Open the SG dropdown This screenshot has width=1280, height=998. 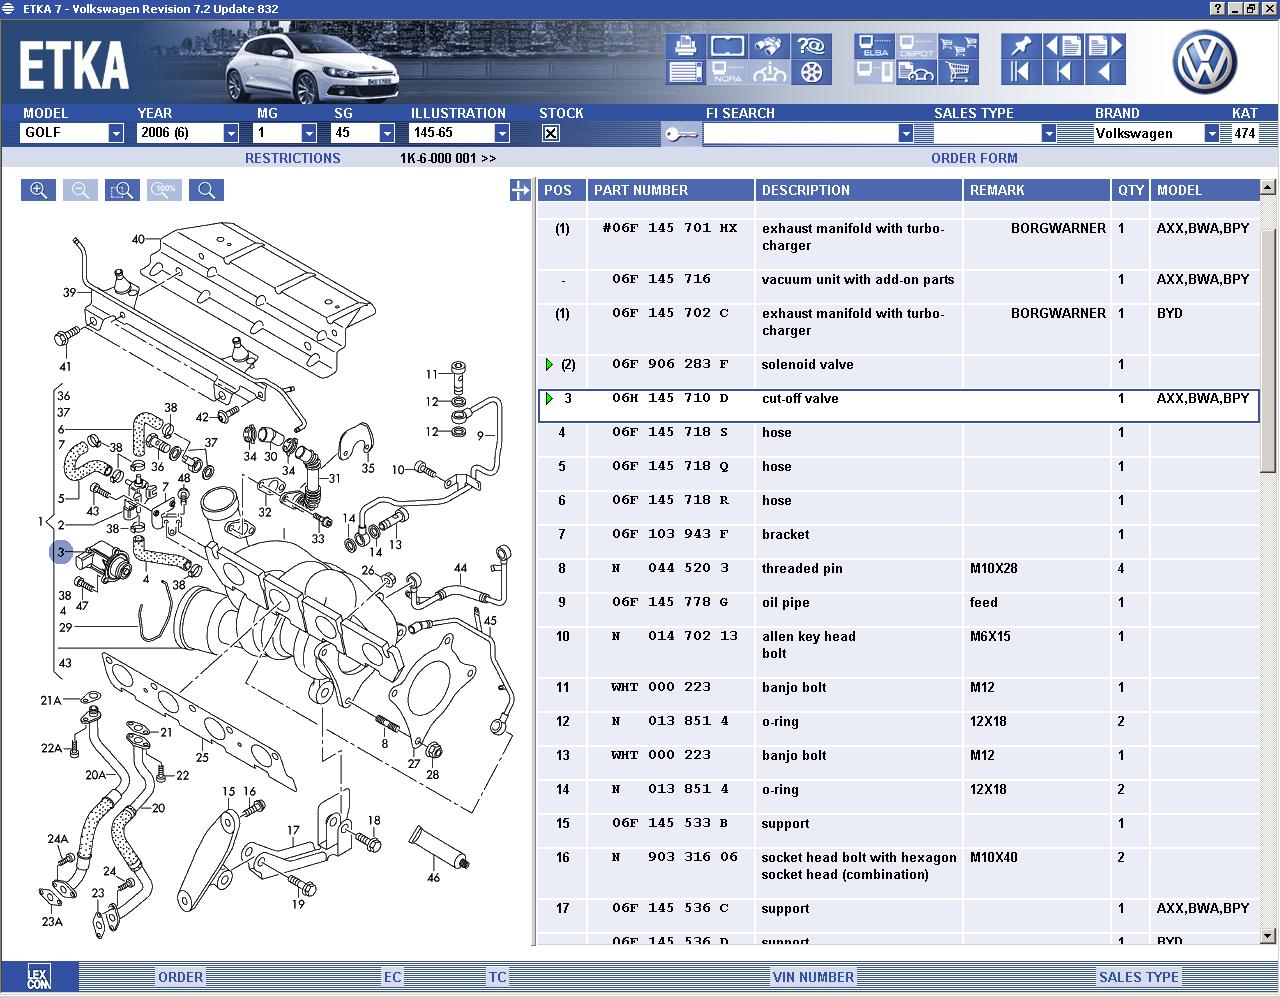(387, 133)
